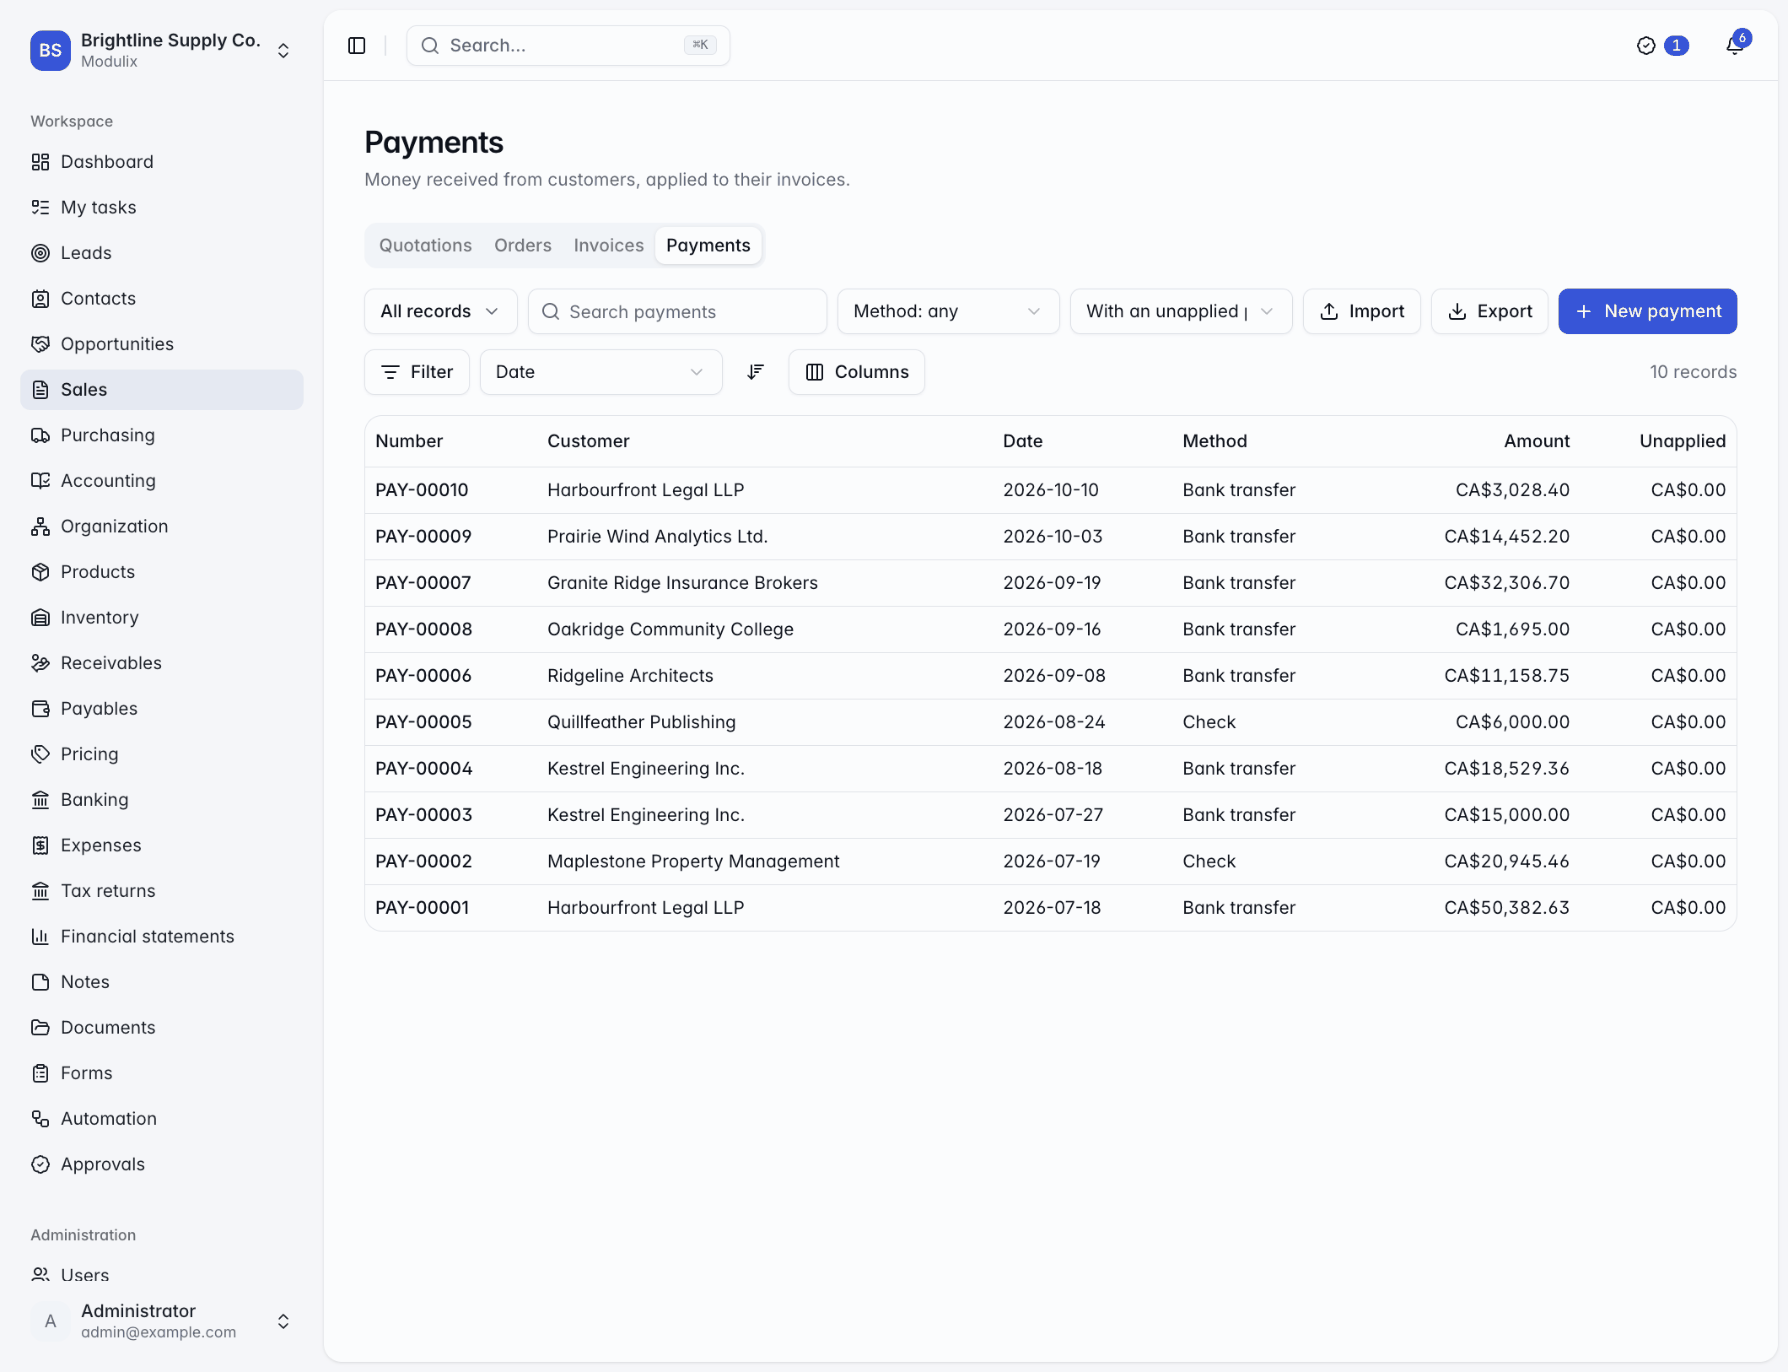
Task: Click the Dashboard icon in sidebar
Action: click(40, 162)
